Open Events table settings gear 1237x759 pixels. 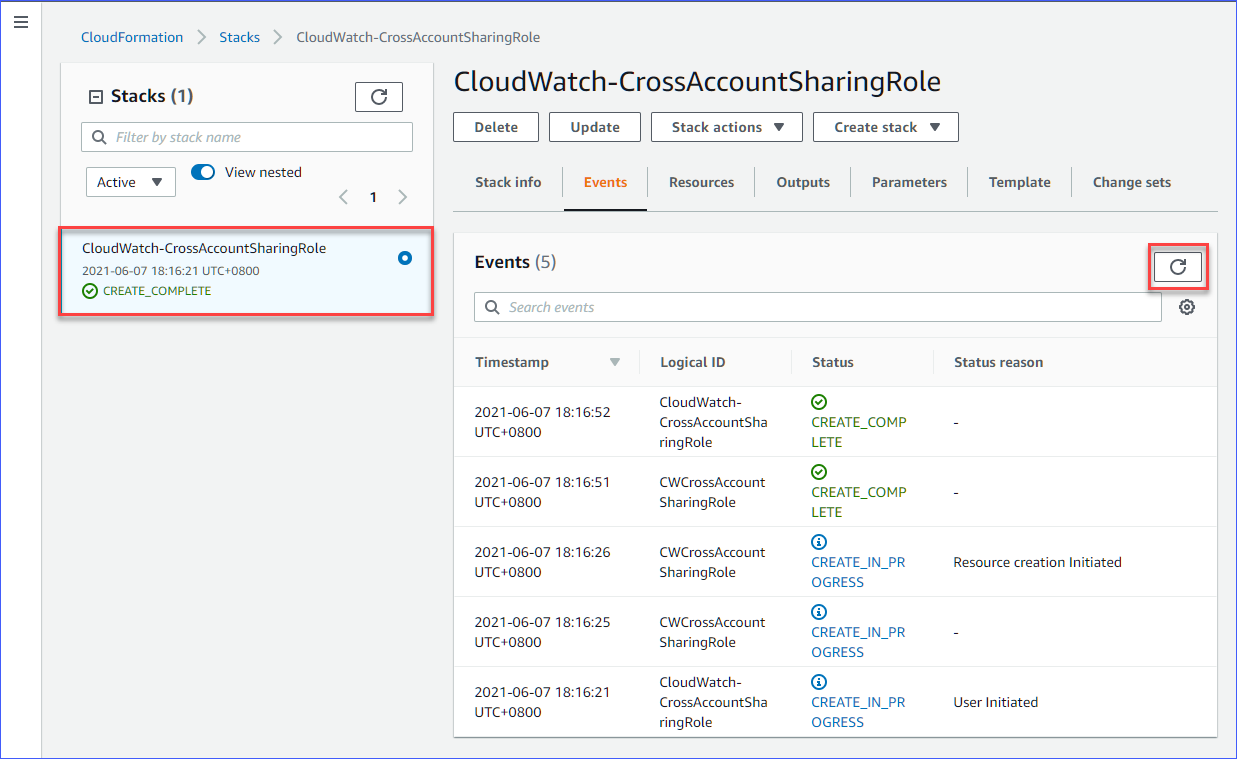(x=1187, y=307)
